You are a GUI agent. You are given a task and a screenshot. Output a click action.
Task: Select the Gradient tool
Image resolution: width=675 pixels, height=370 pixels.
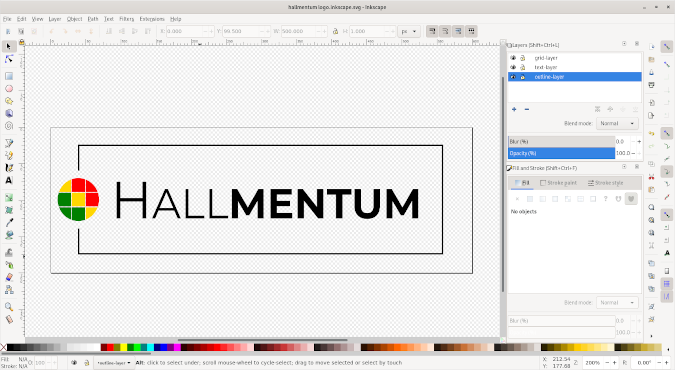pos(9,198)
